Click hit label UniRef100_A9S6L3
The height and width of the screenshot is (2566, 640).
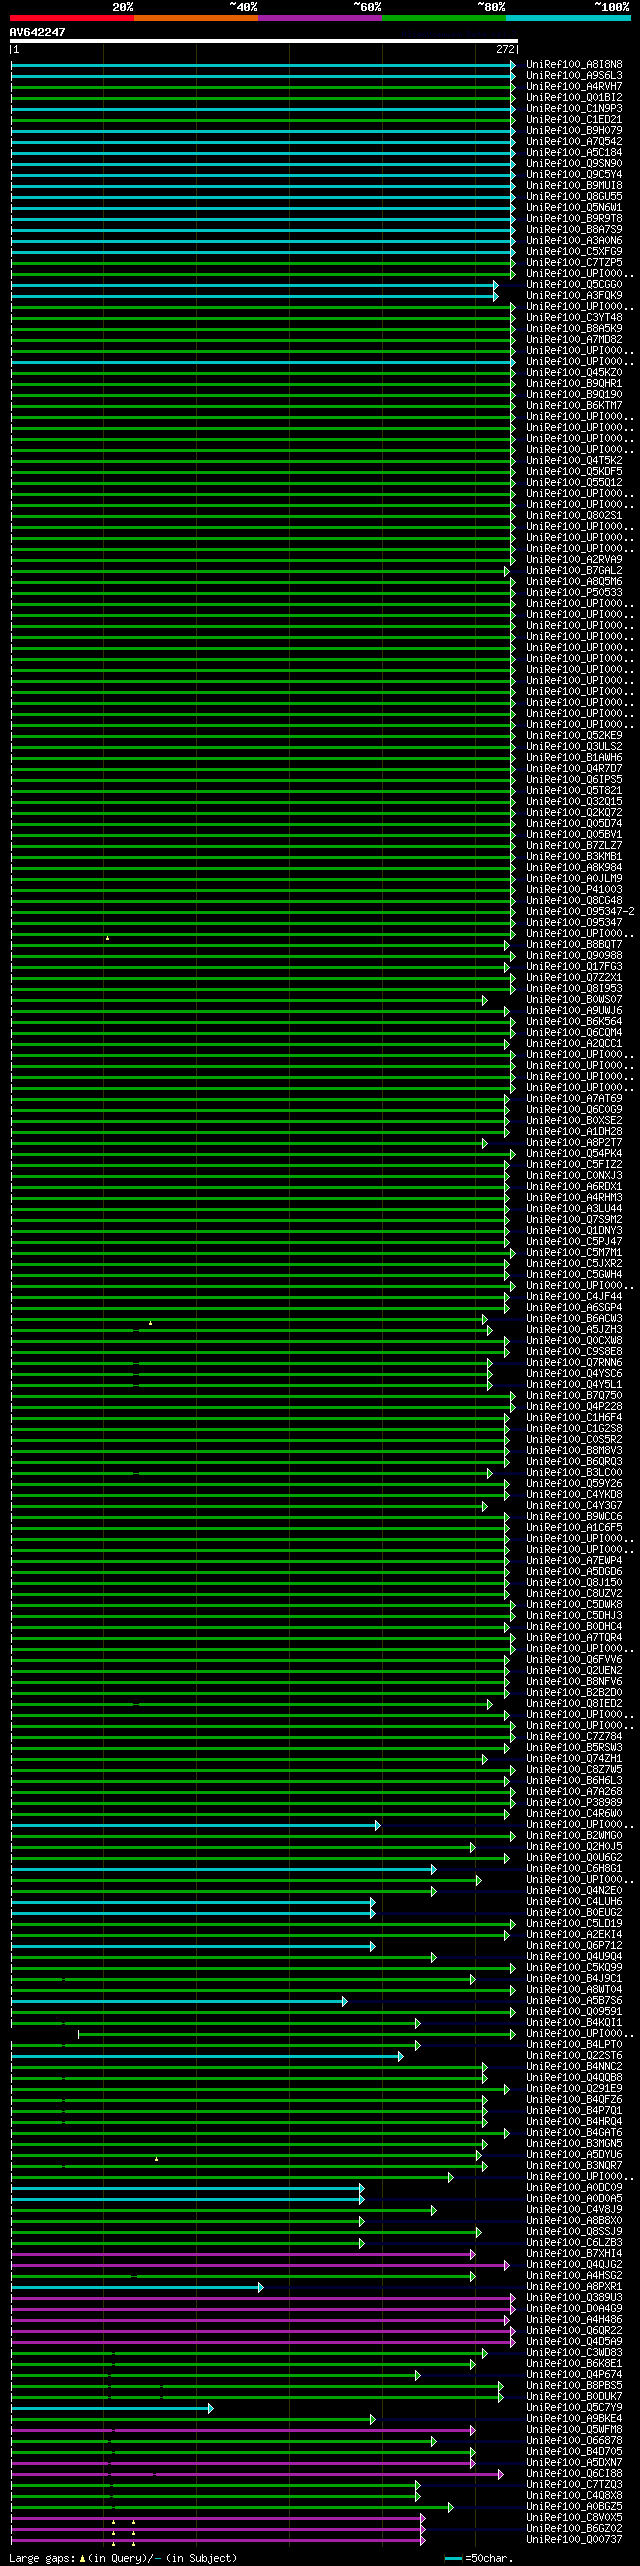(x=574, y=76)
